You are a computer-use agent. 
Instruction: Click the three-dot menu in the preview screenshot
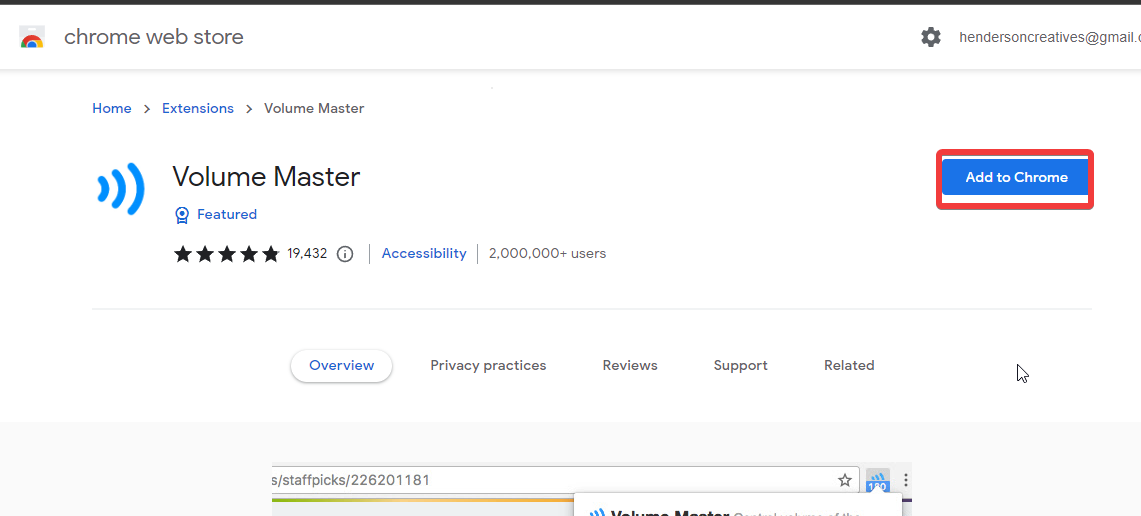point(906,480)
